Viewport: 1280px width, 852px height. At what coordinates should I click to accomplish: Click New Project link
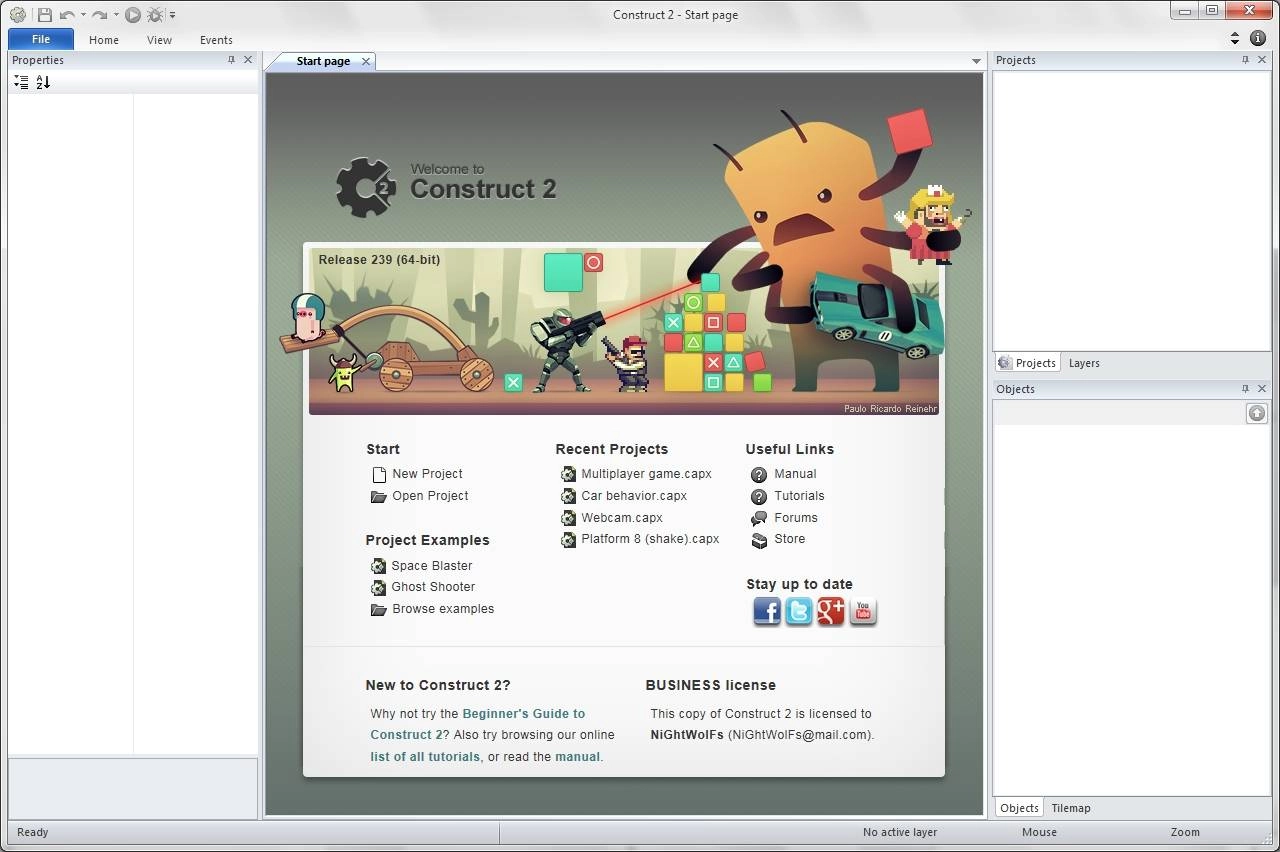coord(427,474)
